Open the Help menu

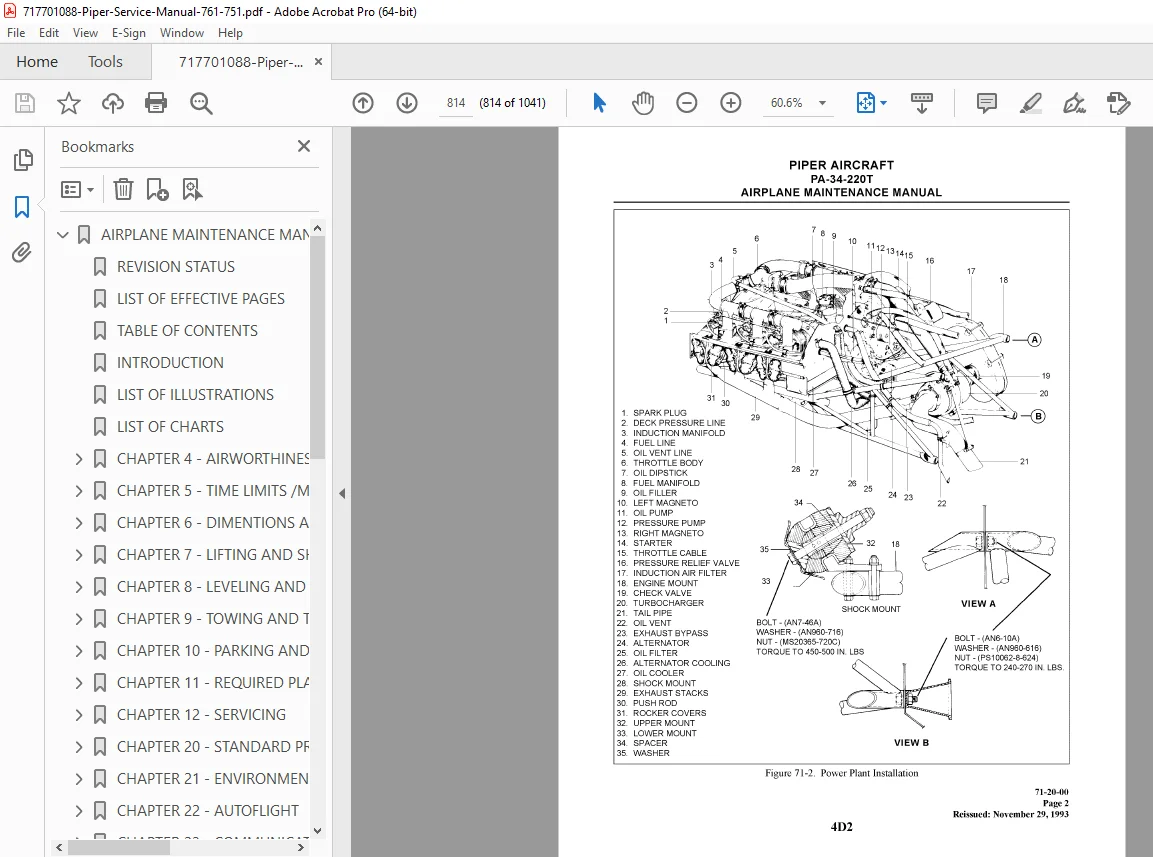230,33
